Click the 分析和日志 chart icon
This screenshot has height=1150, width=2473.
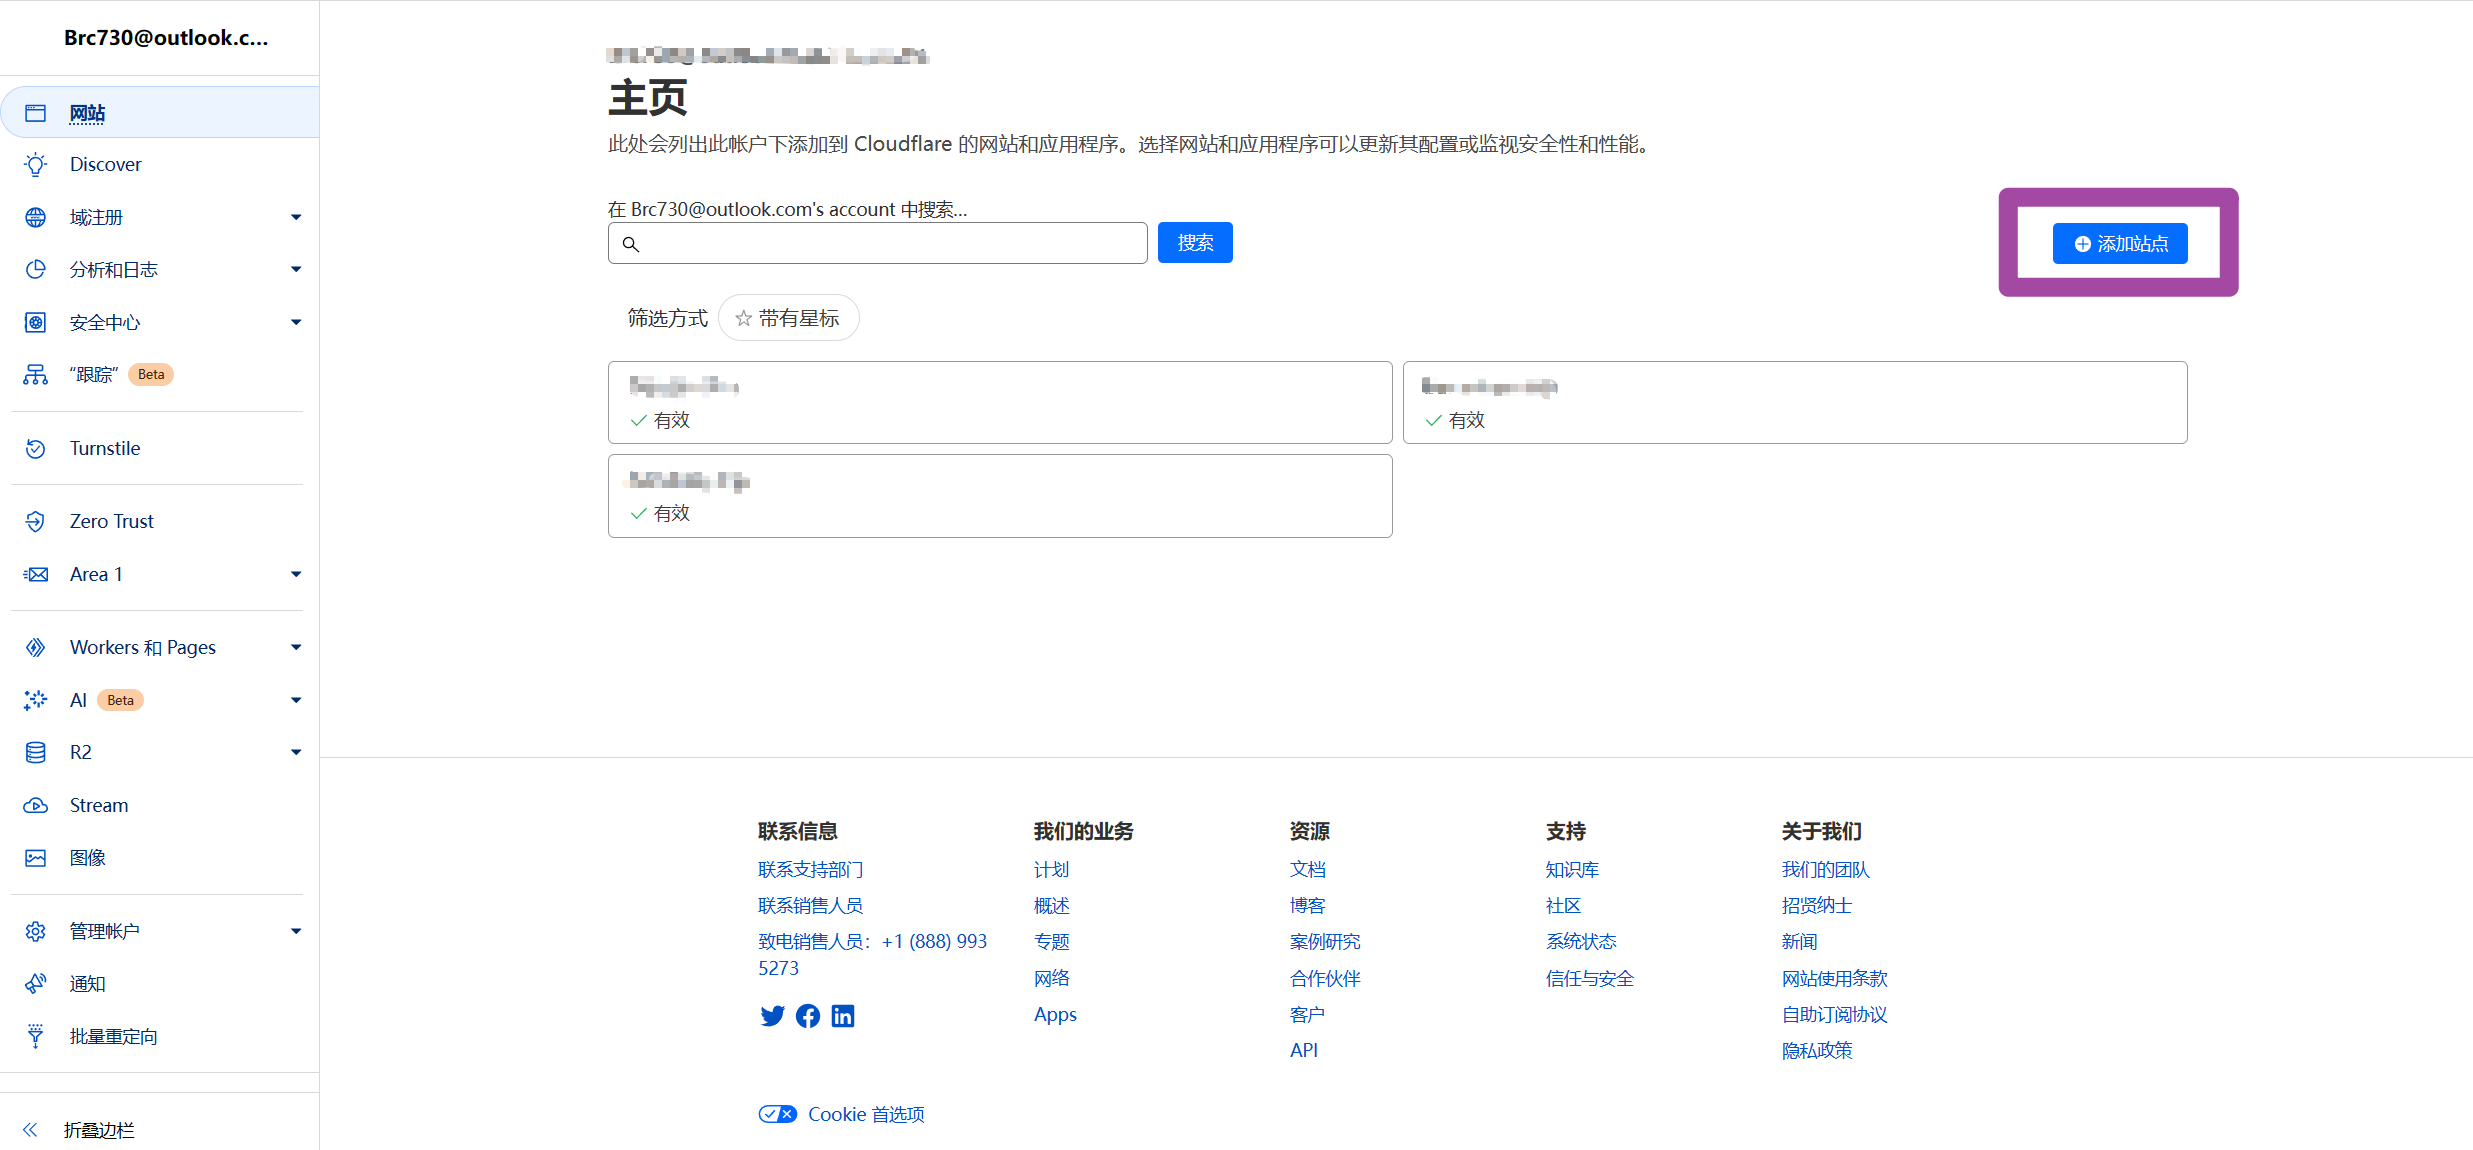35,269
